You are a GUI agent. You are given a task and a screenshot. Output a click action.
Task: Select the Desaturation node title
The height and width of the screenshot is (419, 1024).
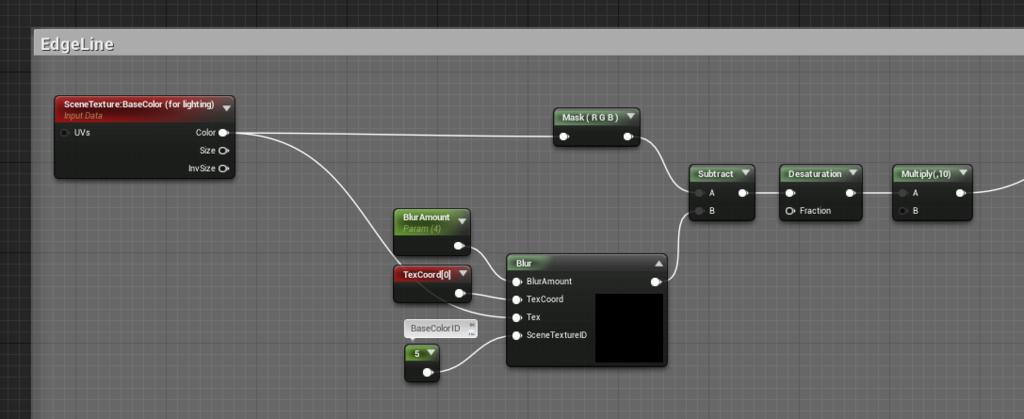point(814,174)
